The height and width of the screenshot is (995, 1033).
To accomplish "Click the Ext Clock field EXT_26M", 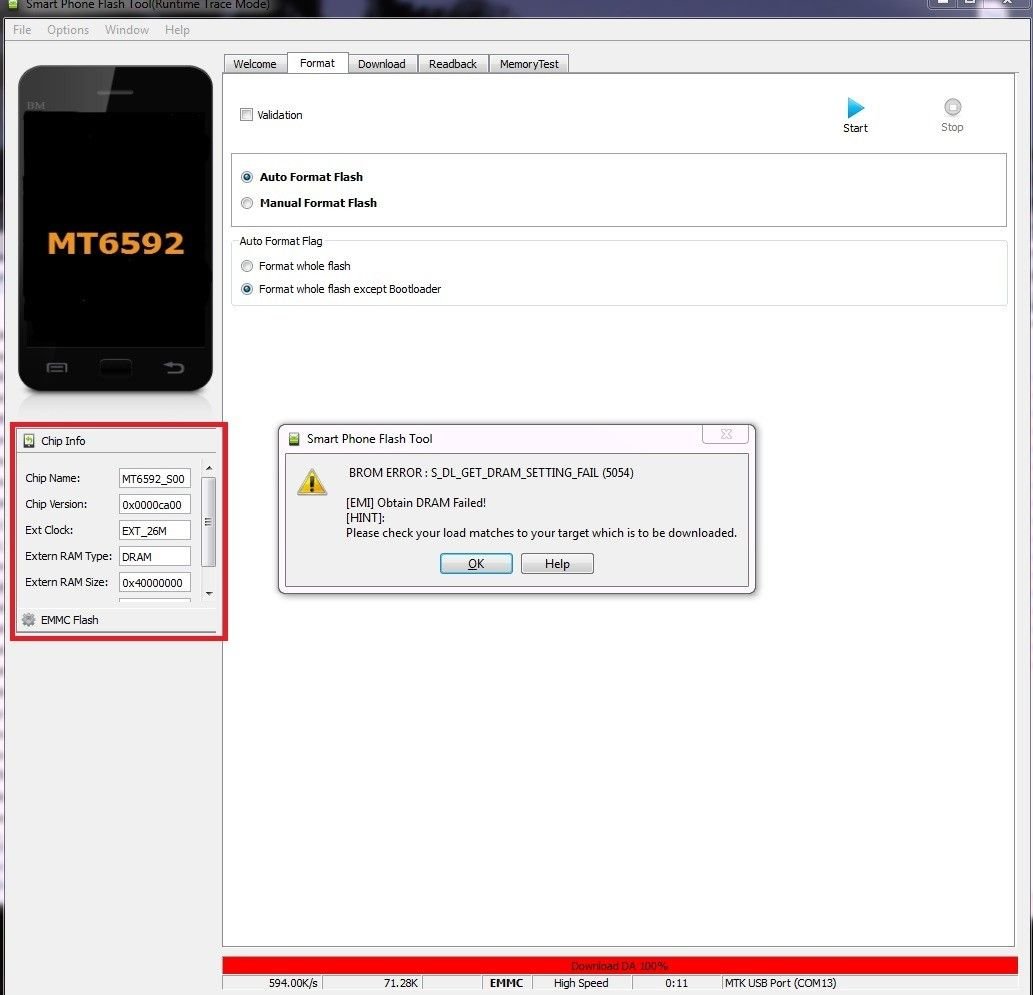I will (x=155, y=530).
